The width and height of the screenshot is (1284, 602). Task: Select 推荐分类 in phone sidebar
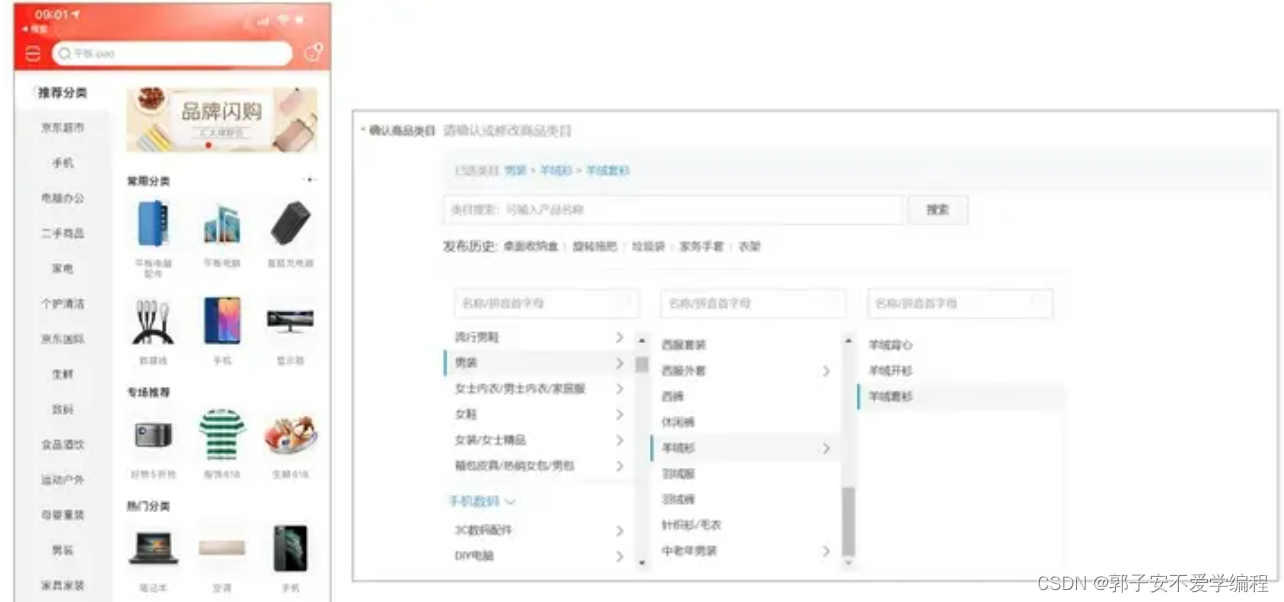[x=62, y=93]
